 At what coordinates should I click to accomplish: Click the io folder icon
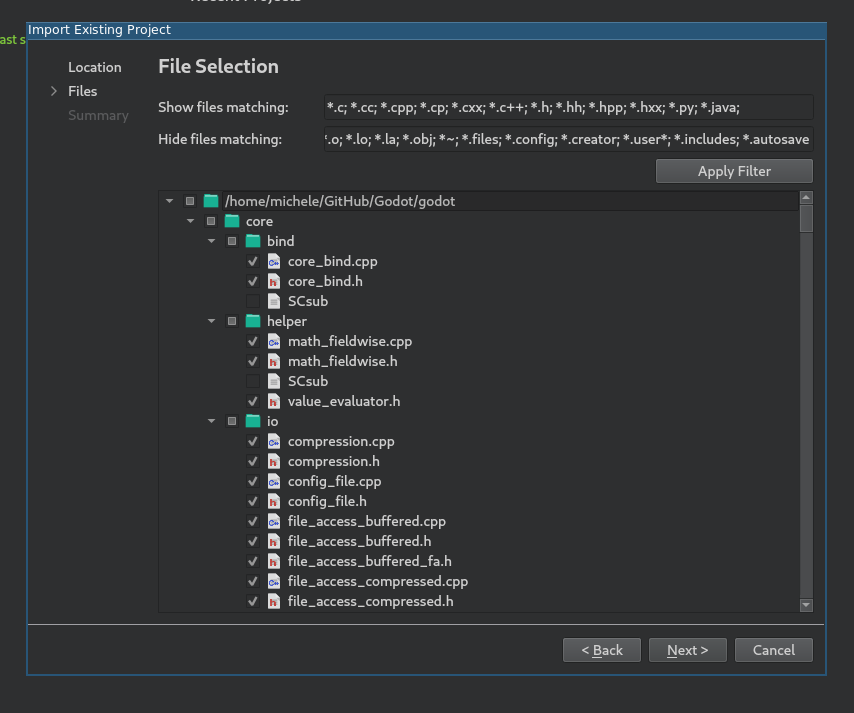[253, 421]
